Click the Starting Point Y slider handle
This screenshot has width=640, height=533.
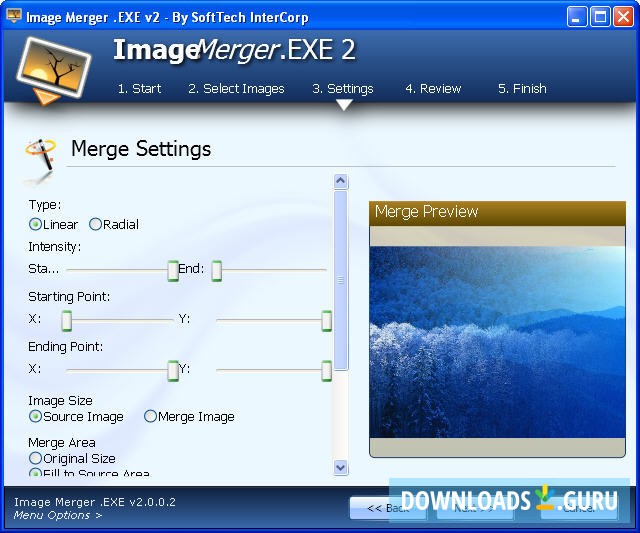coord(327,321)
